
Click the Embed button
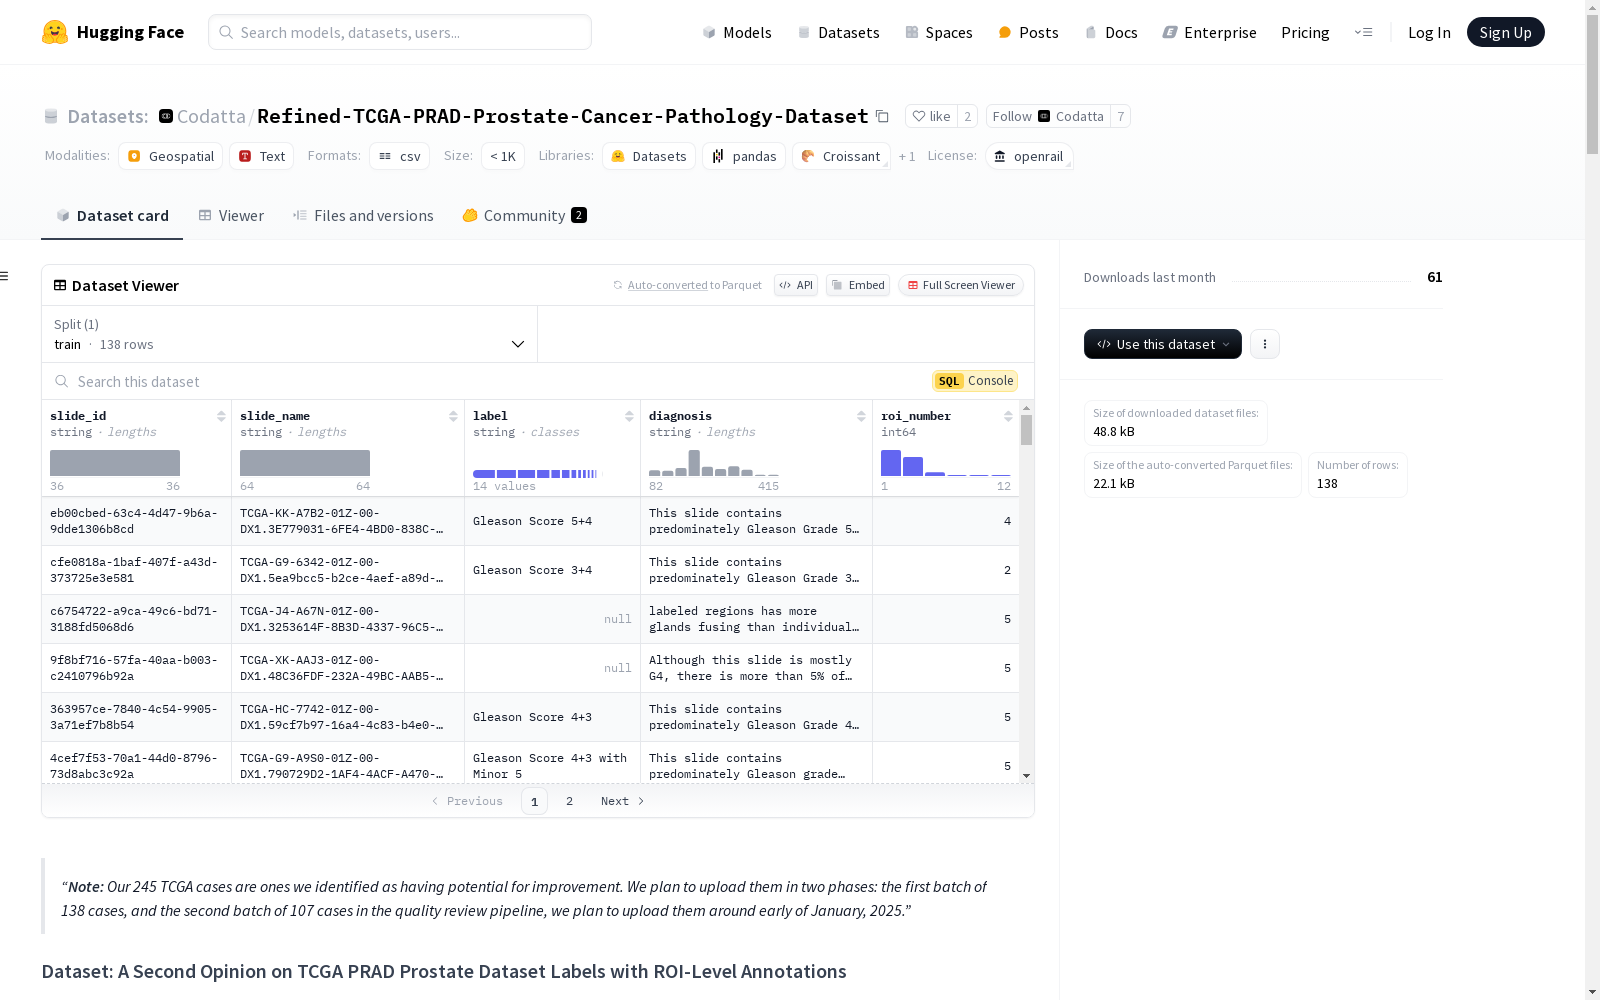[x=858, y=285]
